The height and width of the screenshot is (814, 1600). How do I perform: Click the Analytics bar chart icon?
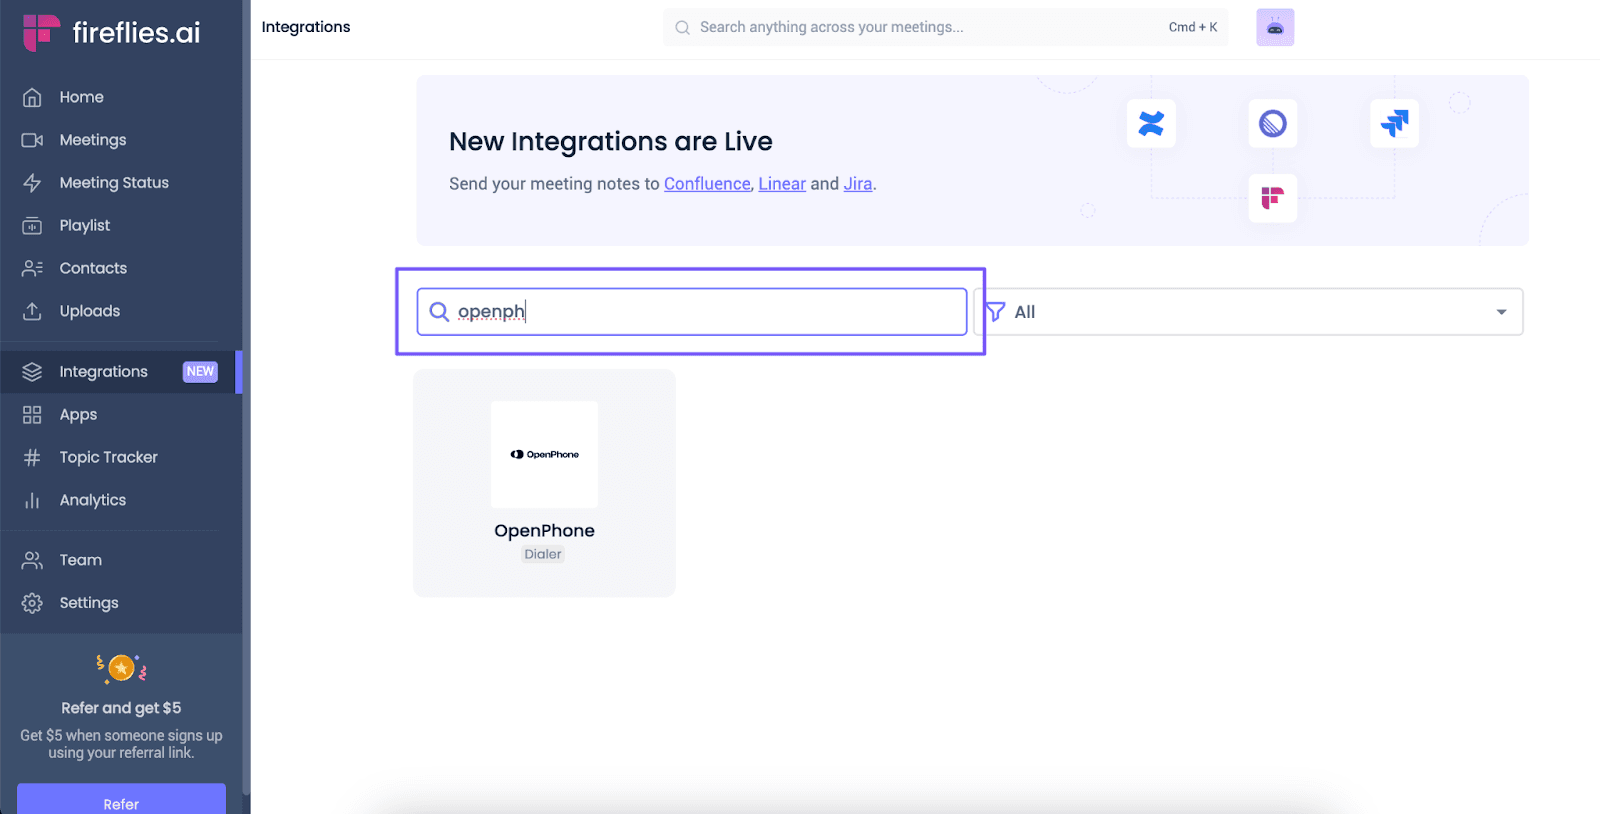(32, 500)
